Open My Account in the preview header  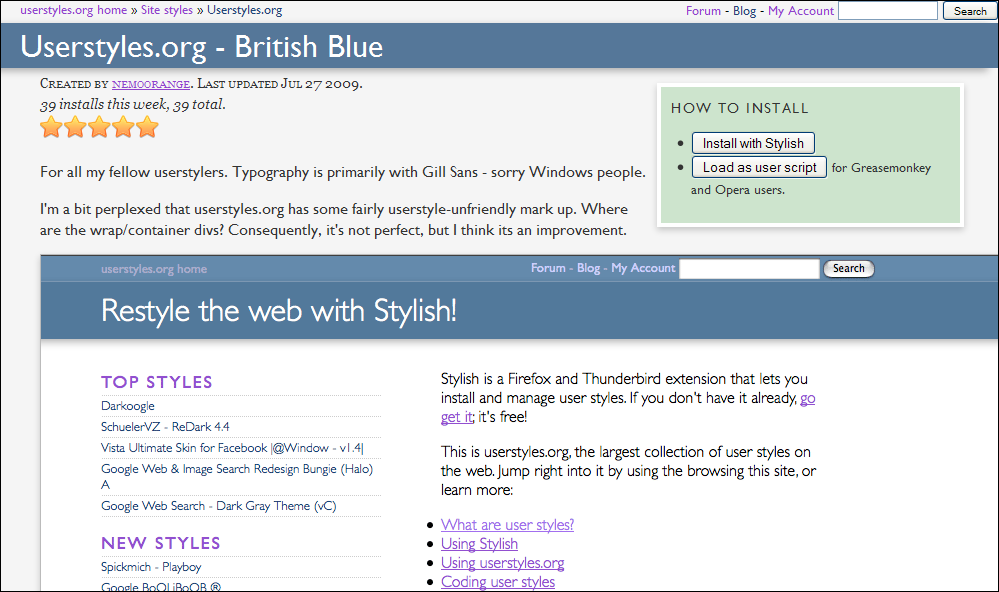pyautogui.click(x=643, y=268)
